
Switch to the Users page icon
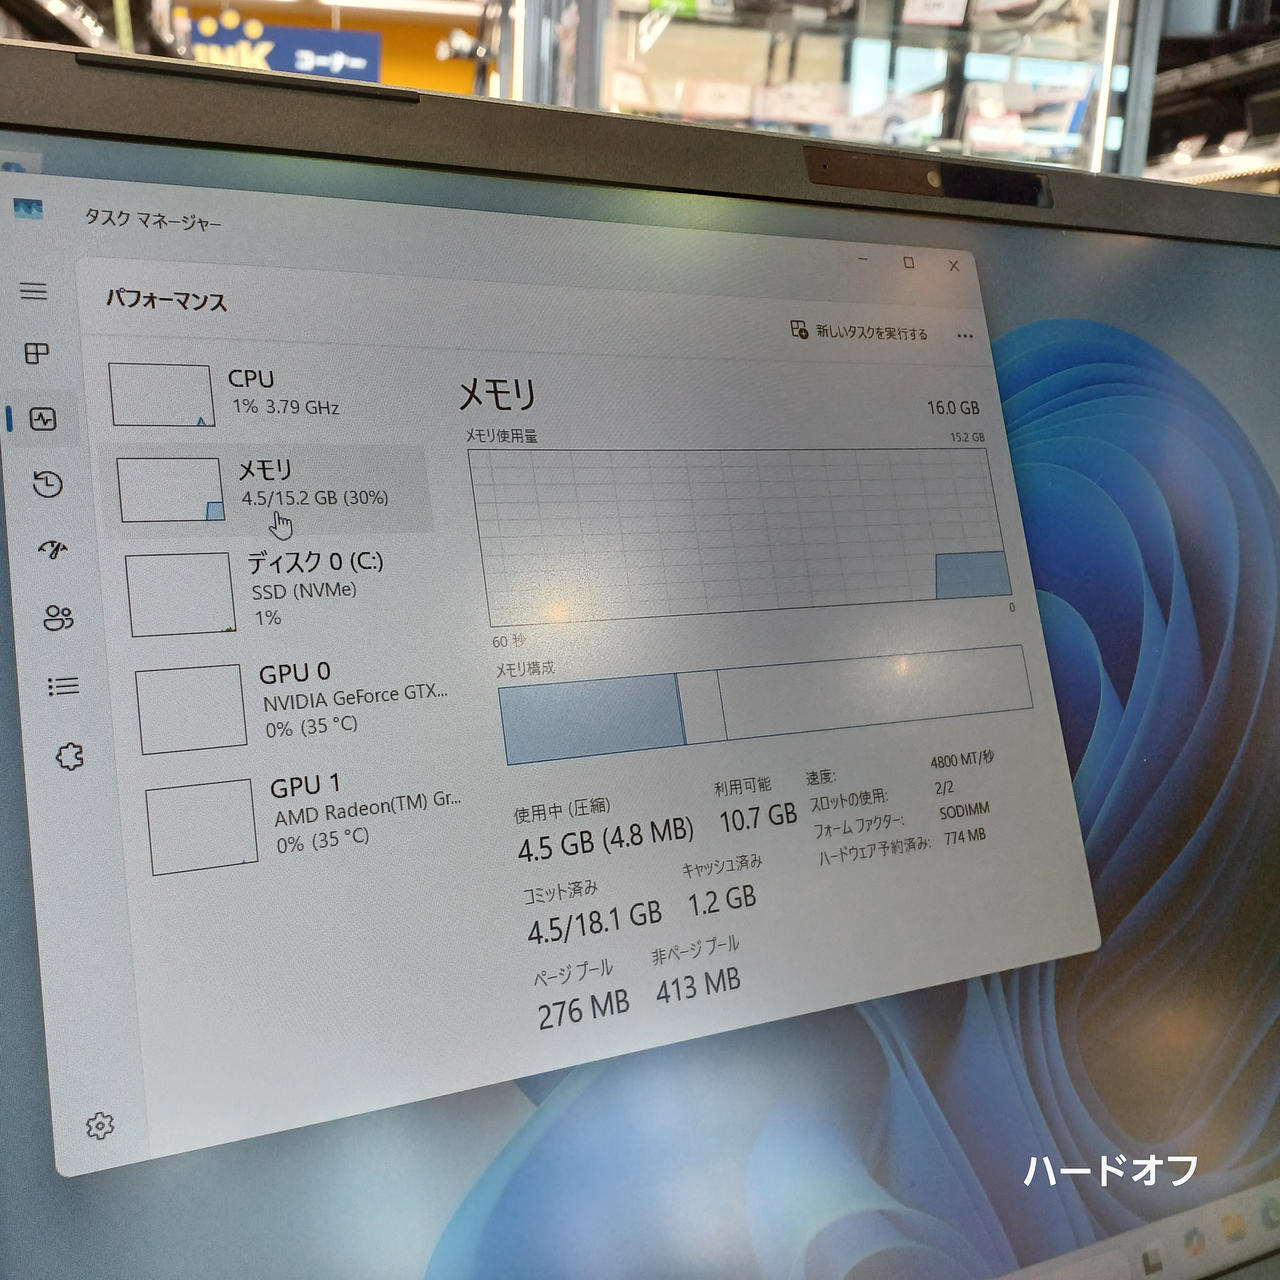click(58, 618)
